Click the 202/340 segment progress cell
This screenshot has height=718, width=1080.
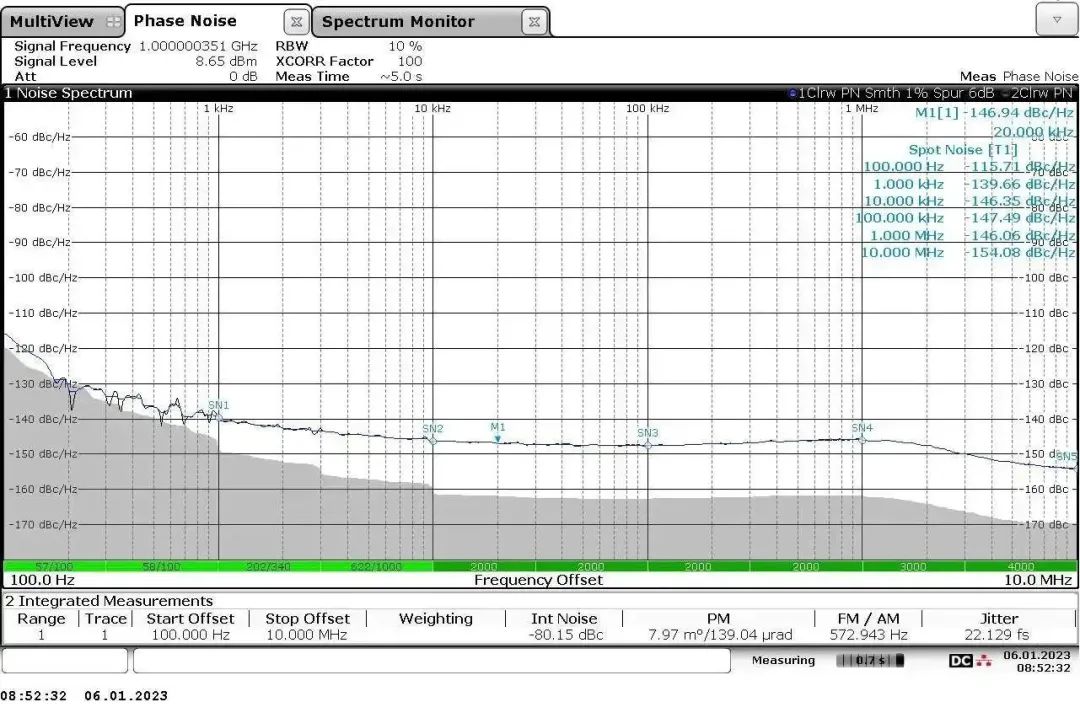269,566
